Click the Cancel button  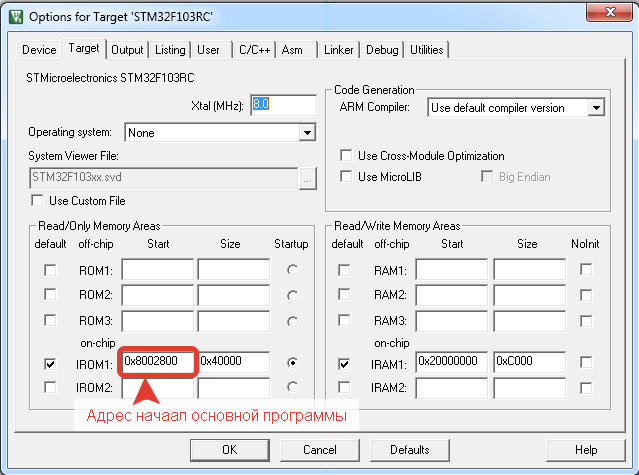[x=320, y=450]
